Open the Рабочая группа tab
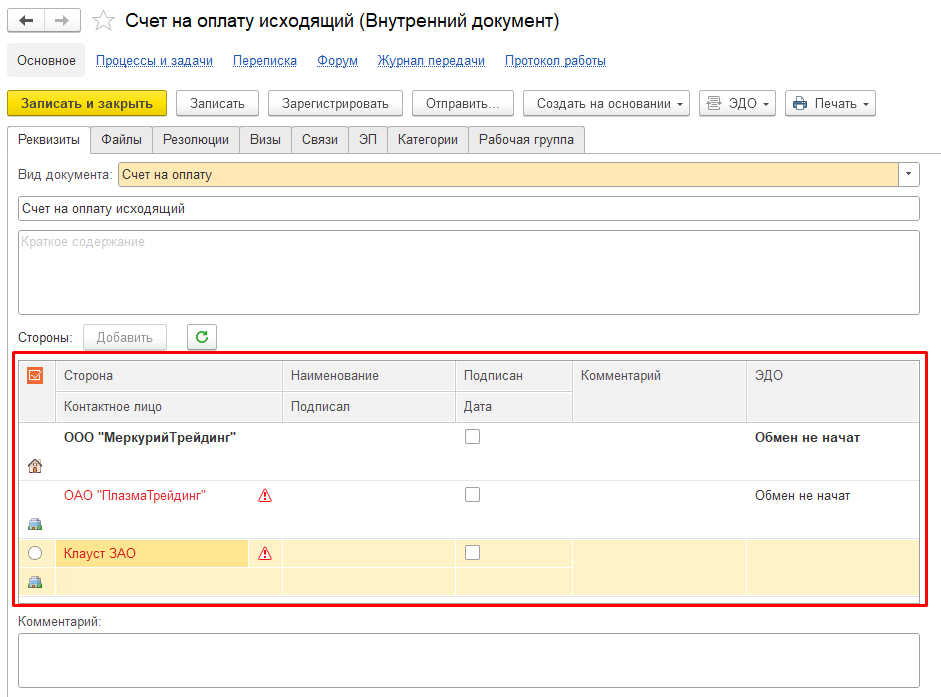The width and height of the screenshot is (941, 697). click(526, 140)
